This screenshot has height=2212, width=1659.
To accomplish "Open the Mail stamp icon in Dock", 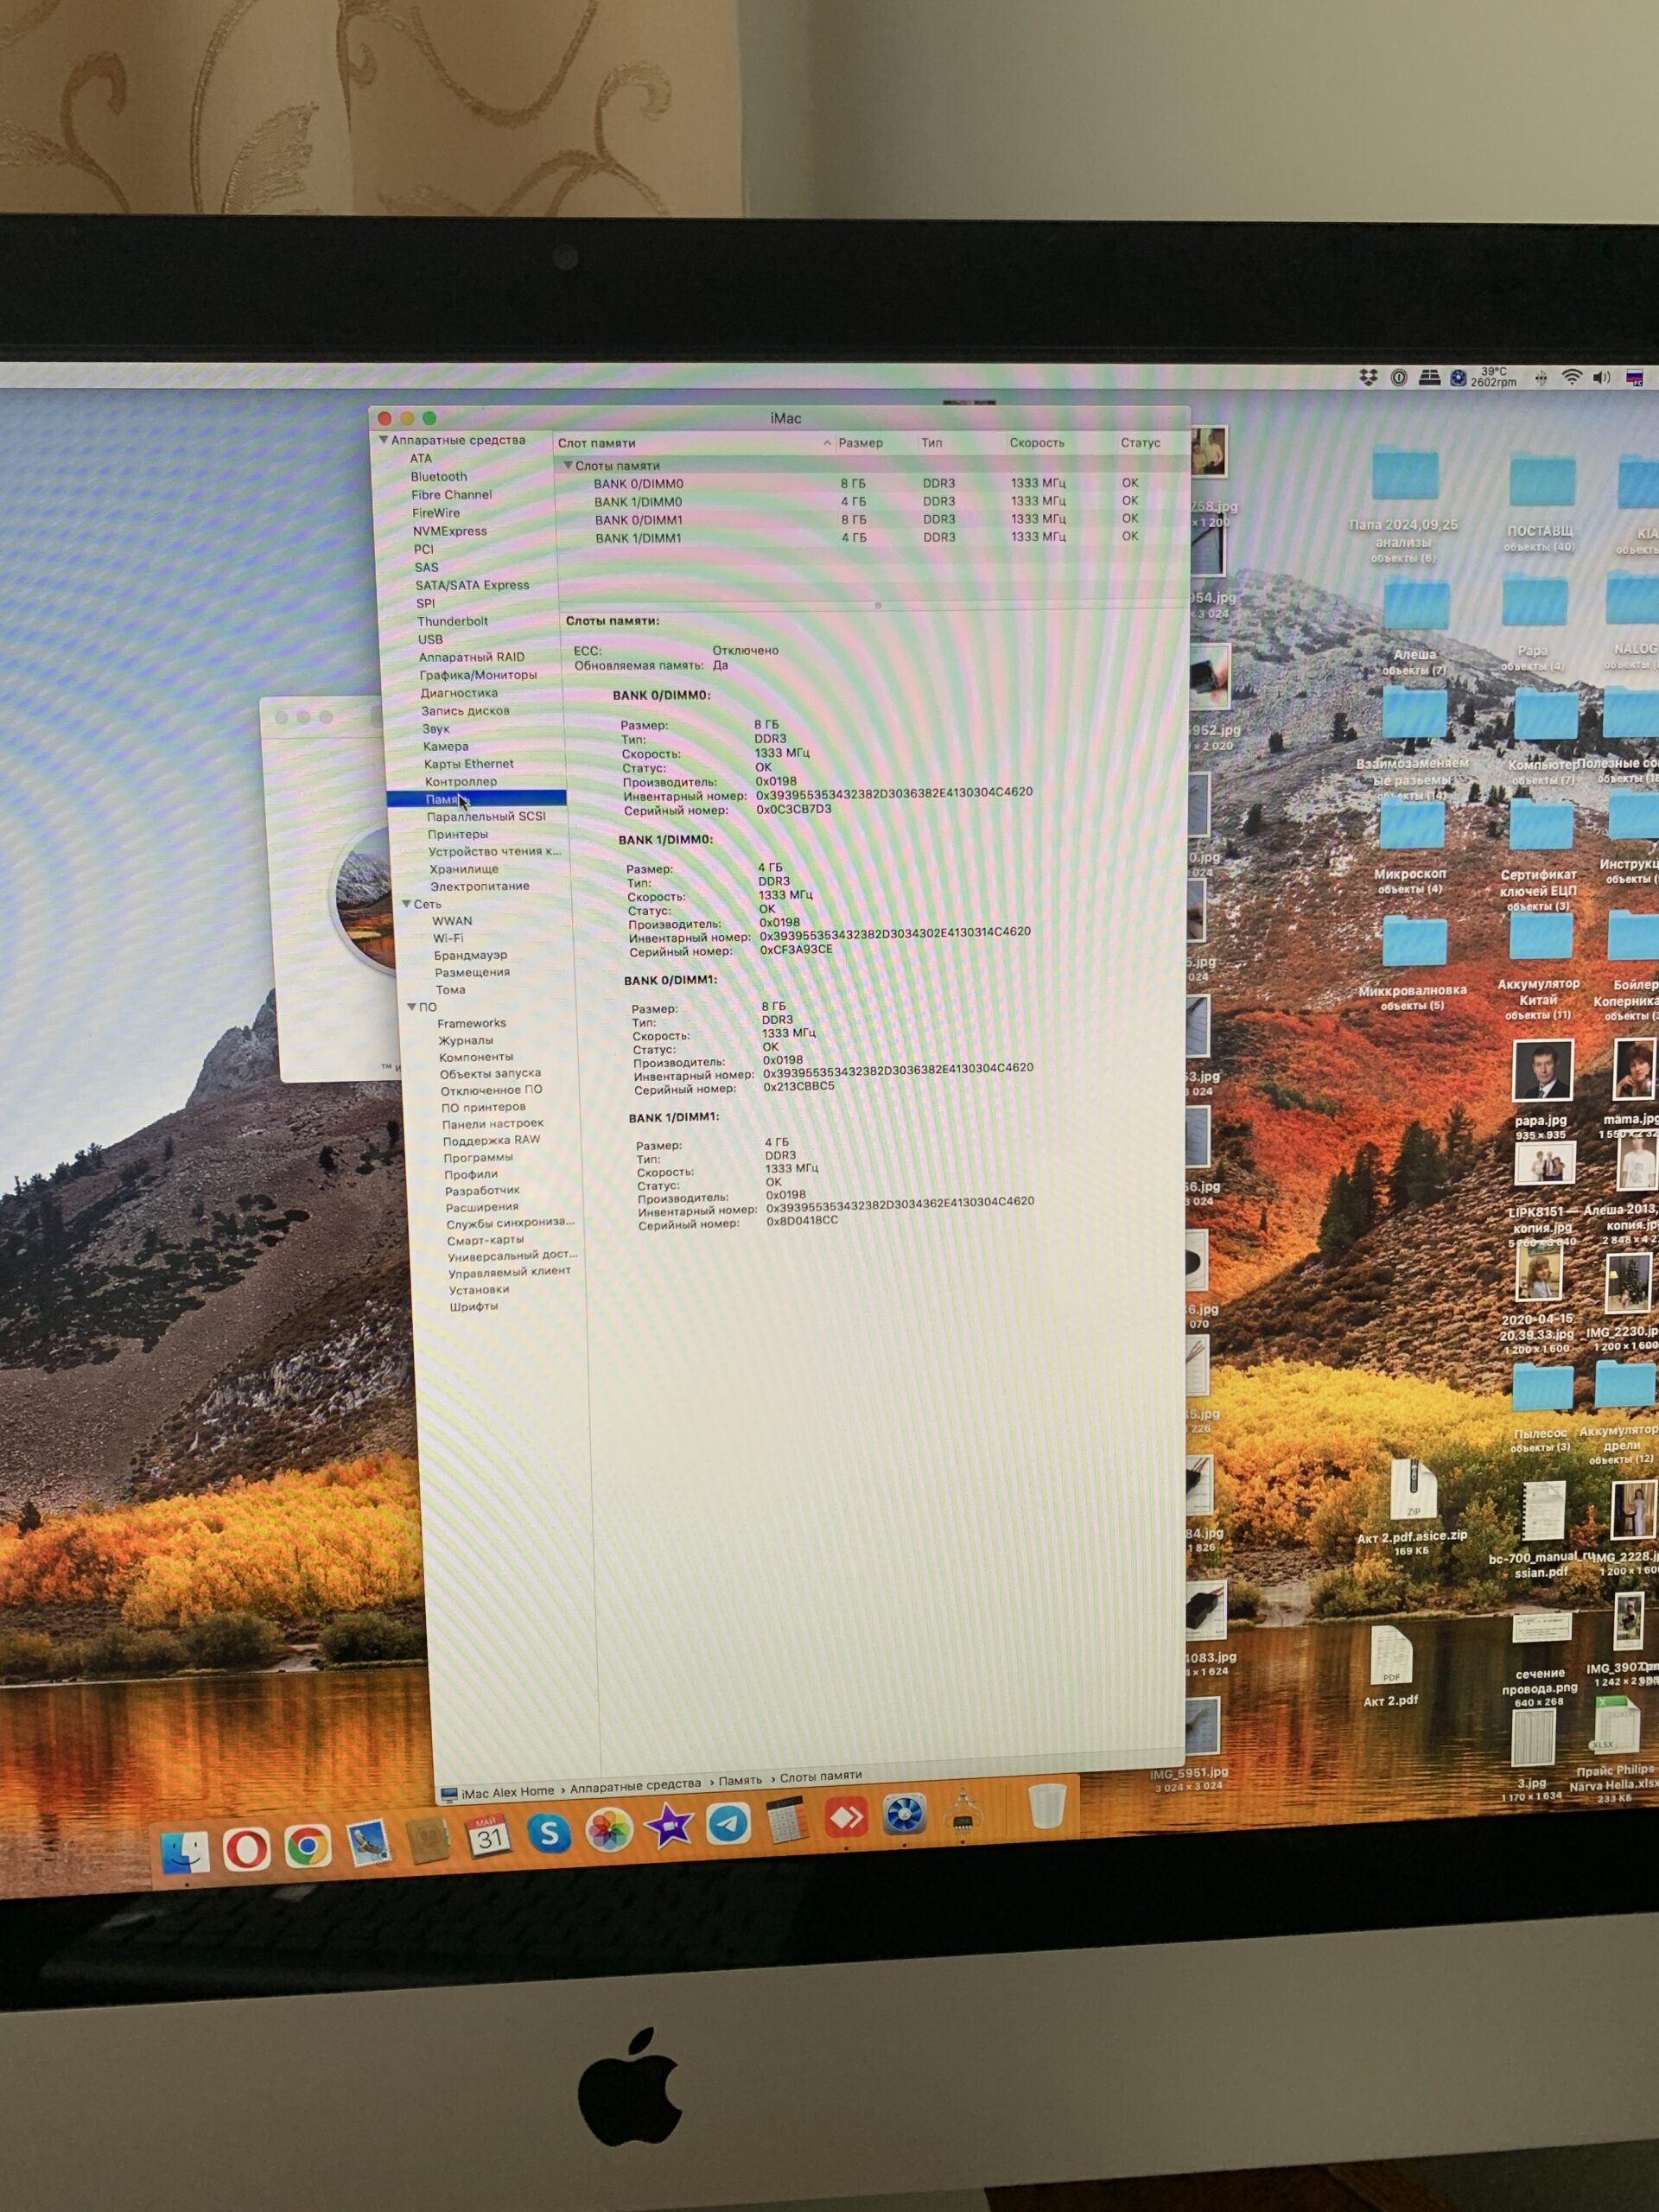I will point(367,1842).
